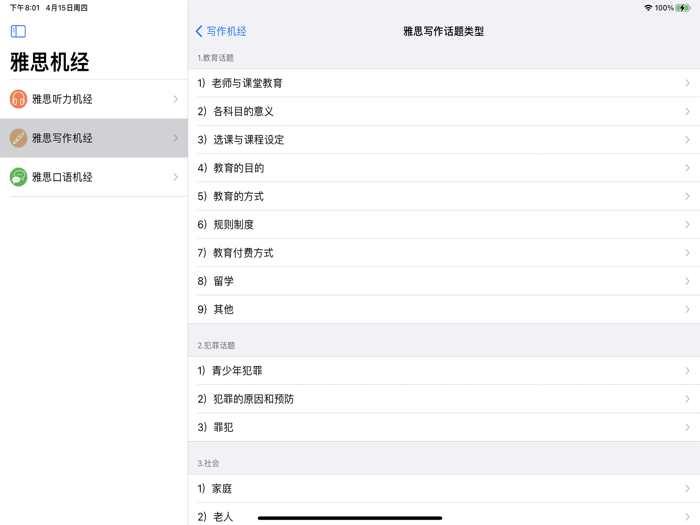Click section header 1.教育话题

tap(216, 58)
